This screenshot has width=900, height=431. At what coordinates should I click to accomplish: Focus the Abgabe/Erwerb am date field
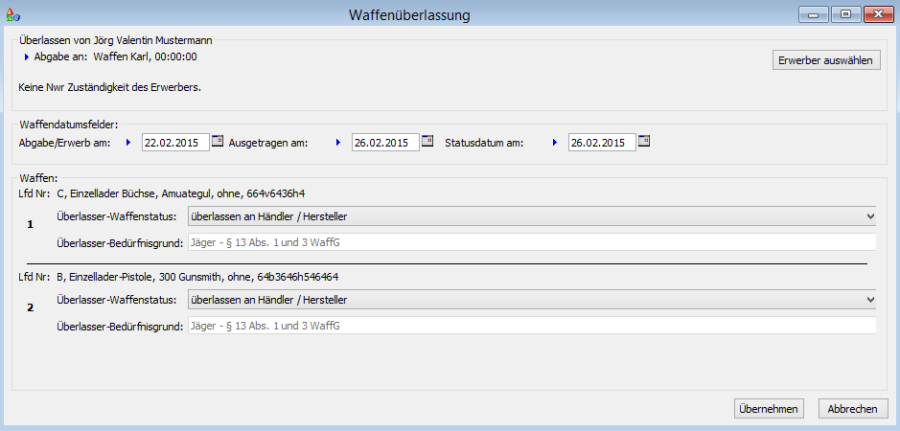click(175, 143)
